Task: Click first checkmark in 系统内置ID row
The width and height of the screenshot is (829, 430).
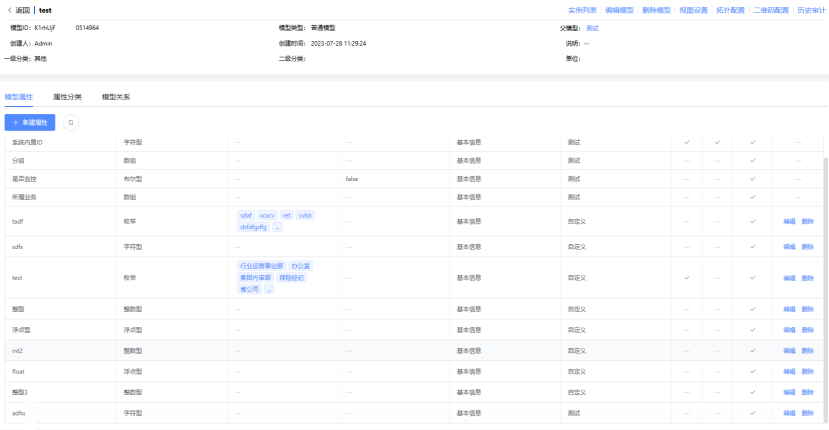Action: pos(687,142)
